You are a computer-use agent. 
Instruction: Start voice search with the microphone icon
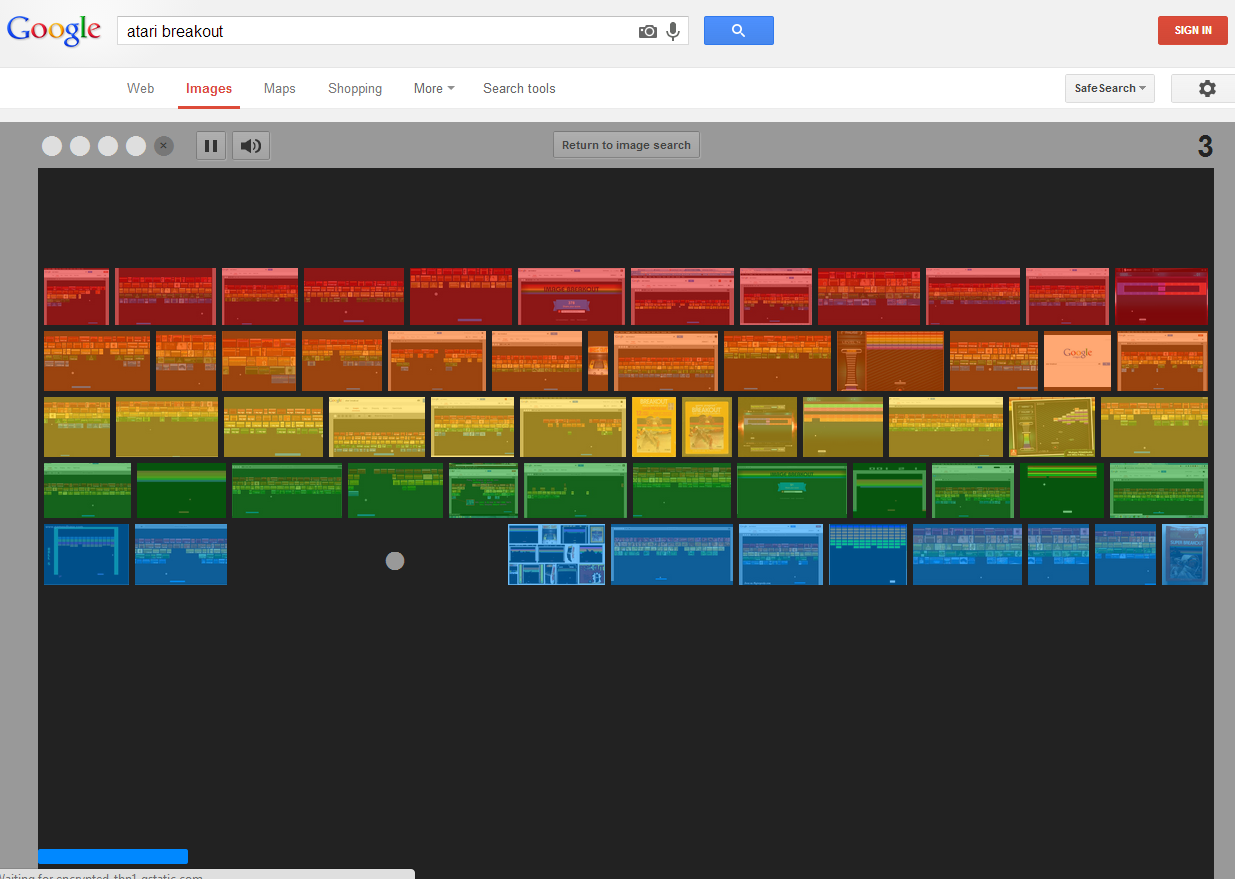click(x=673, y=31)
